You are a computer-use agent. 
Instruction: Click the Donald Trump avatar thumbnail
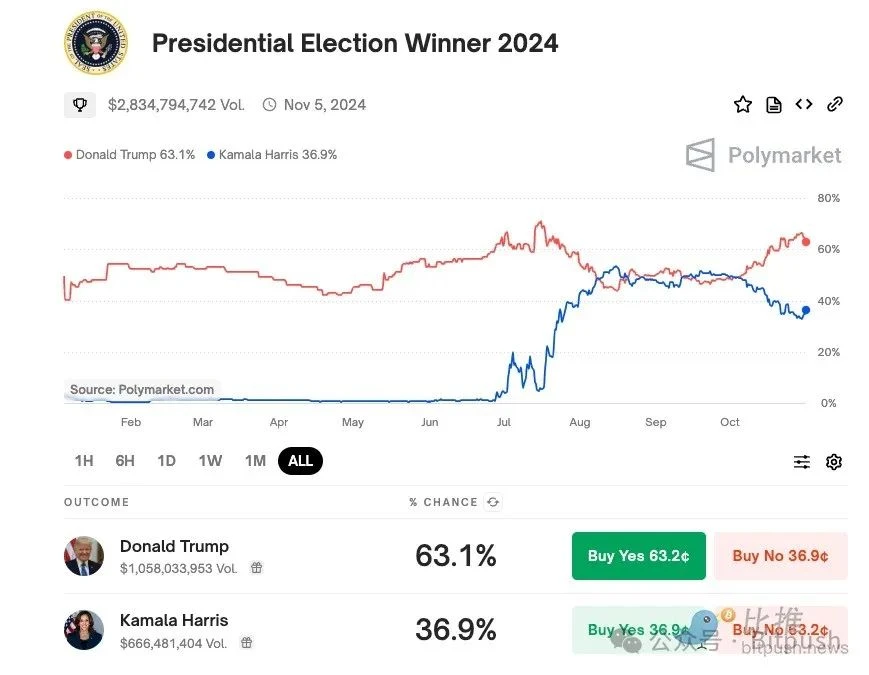84,556
